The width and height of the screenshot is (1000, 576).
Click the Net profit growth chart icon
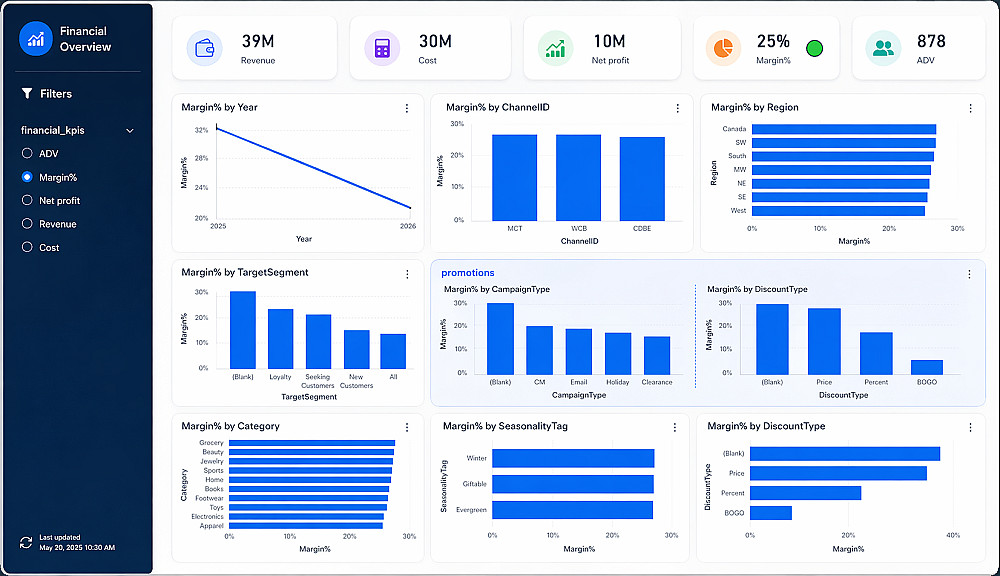click(x=555, y=48)
